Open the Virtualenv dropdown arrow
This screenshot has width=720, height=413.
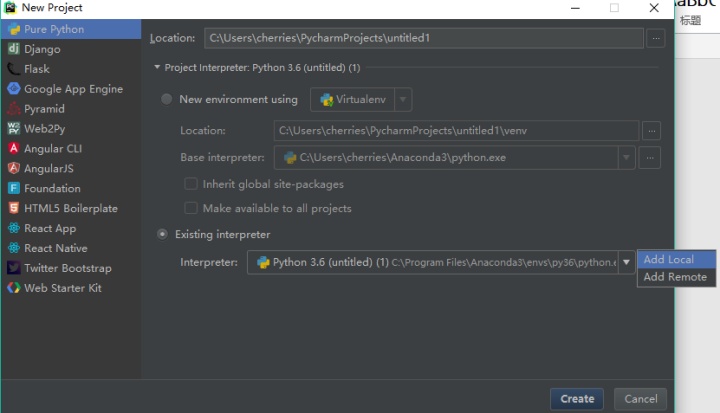[x=403, y=99]
